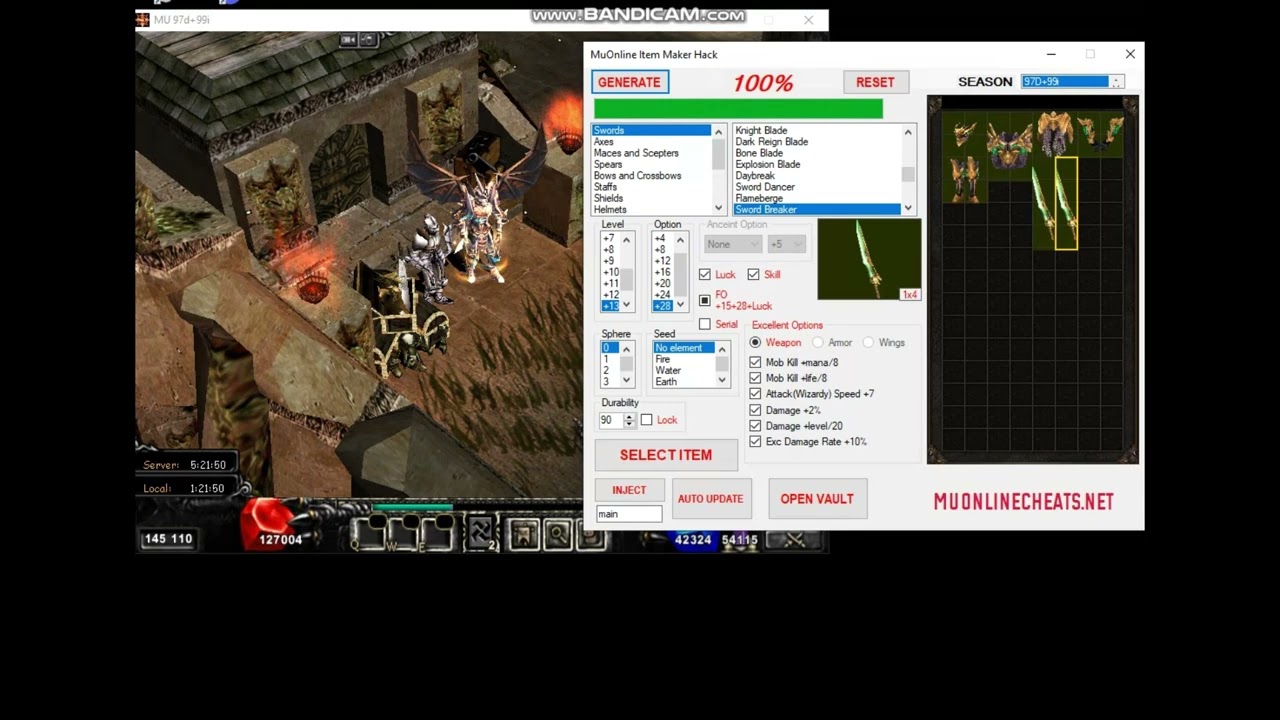Adjust the Durability spinner arrows
1280x720 pixels.
pyautogui.click(x=629, y=420)
